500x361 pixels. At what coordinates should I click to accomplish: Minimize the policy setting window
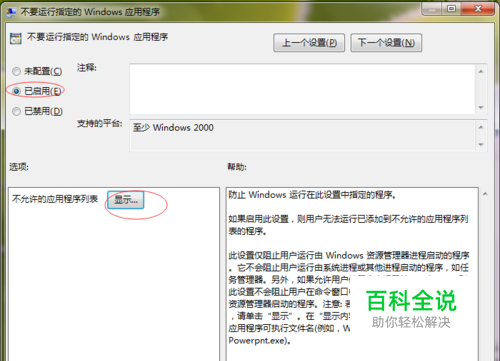[432, 9]
